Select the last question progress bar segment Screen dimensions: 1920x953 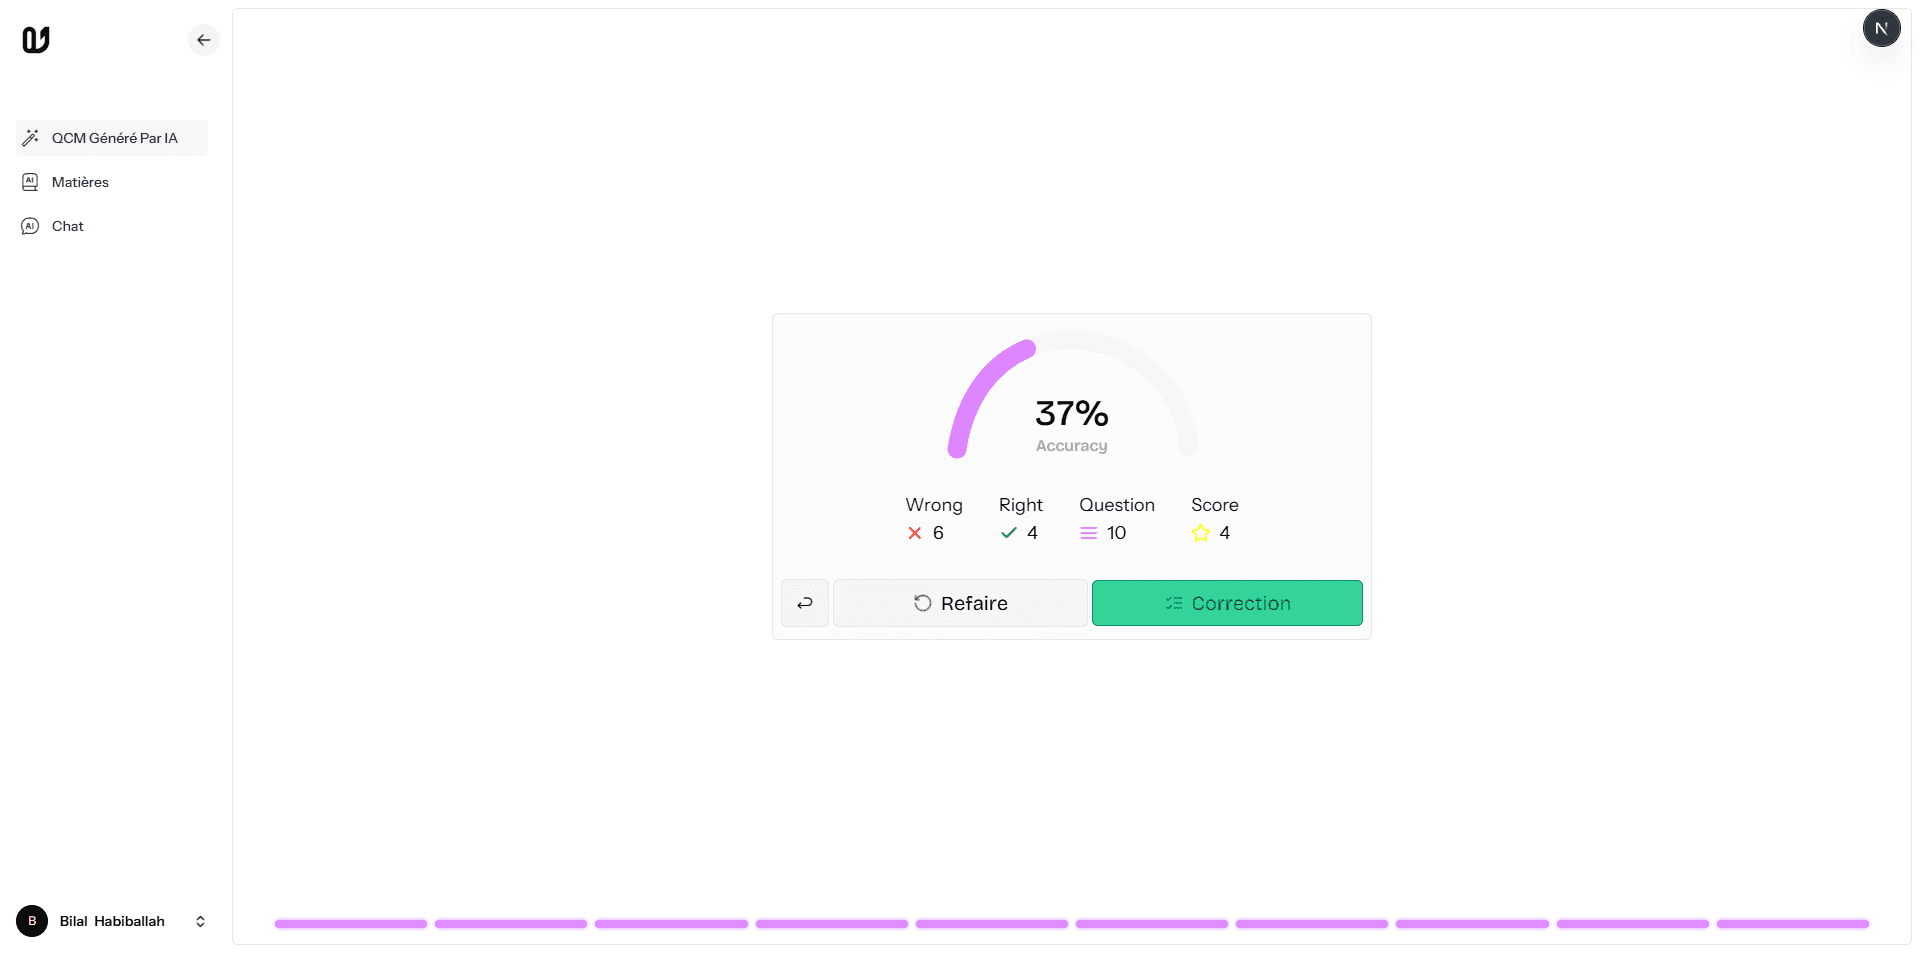tap(1793, 924)
